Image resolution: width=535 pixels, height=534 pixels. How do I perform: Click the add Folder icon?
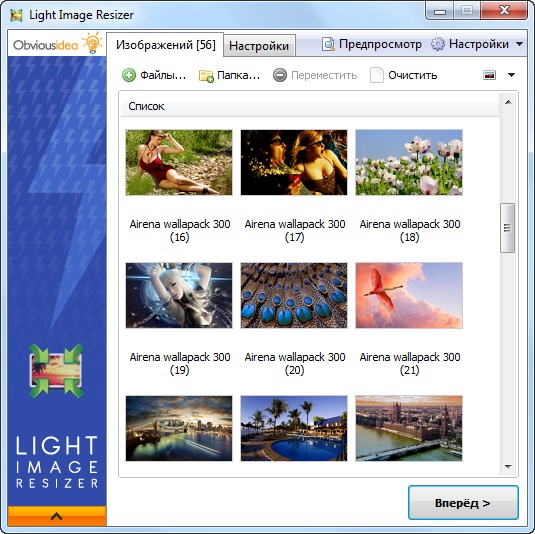[206, 75]
